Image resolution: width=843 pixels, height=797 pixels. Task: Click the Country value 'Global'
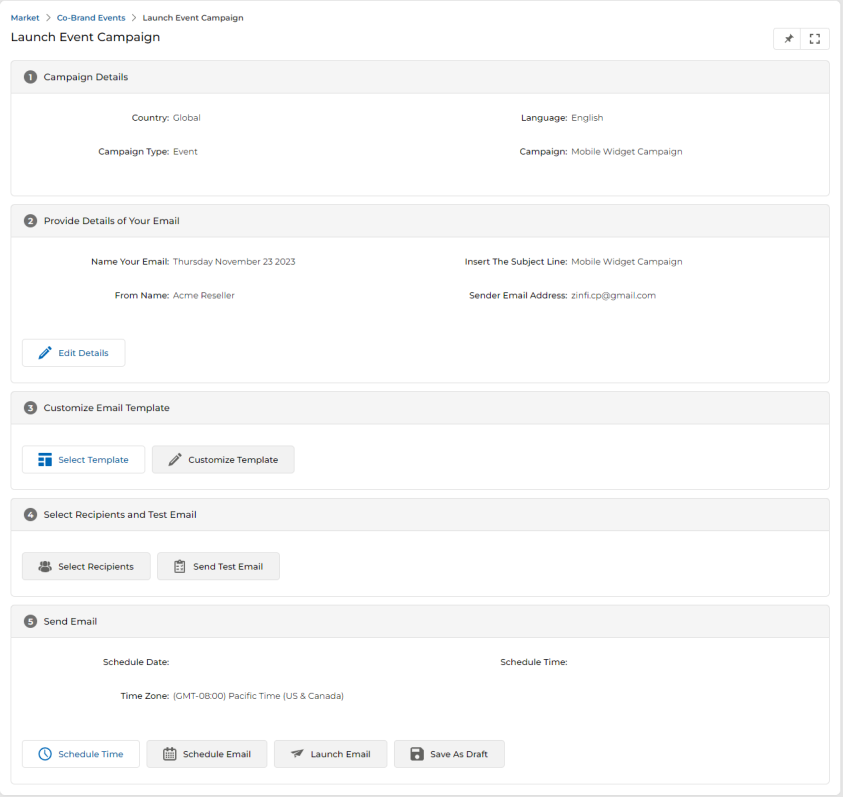click(x=187, y=118)
